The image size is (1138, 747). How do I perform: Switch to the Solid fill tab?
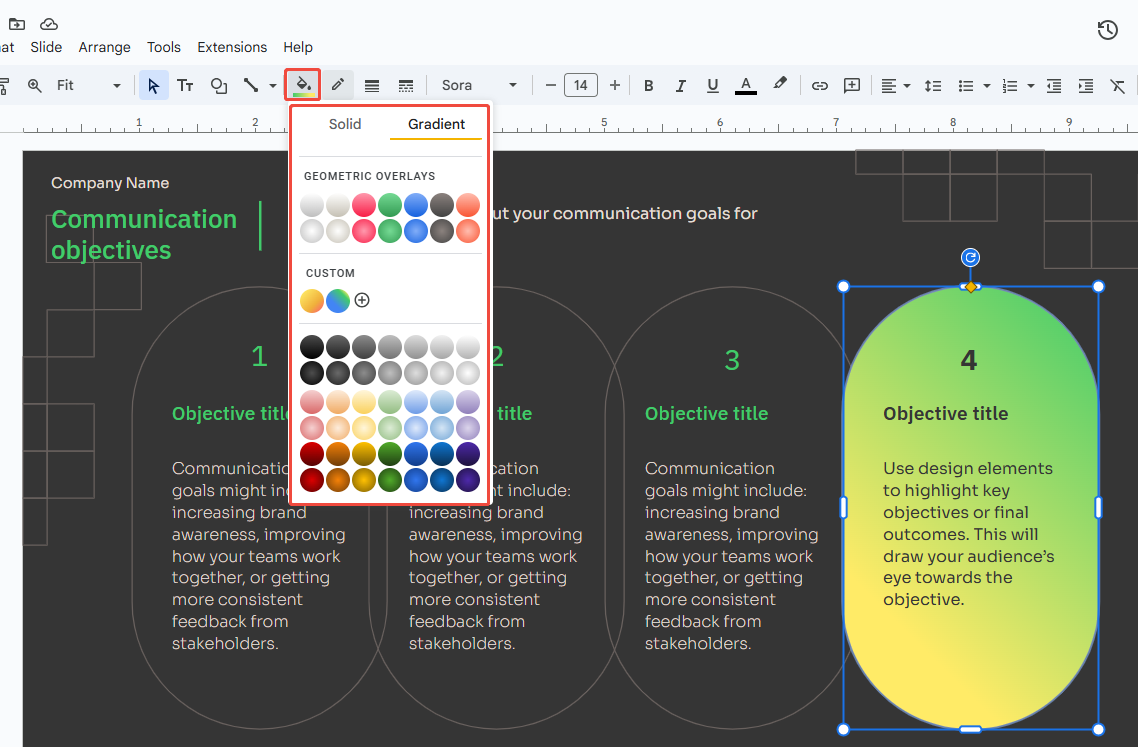345,124
